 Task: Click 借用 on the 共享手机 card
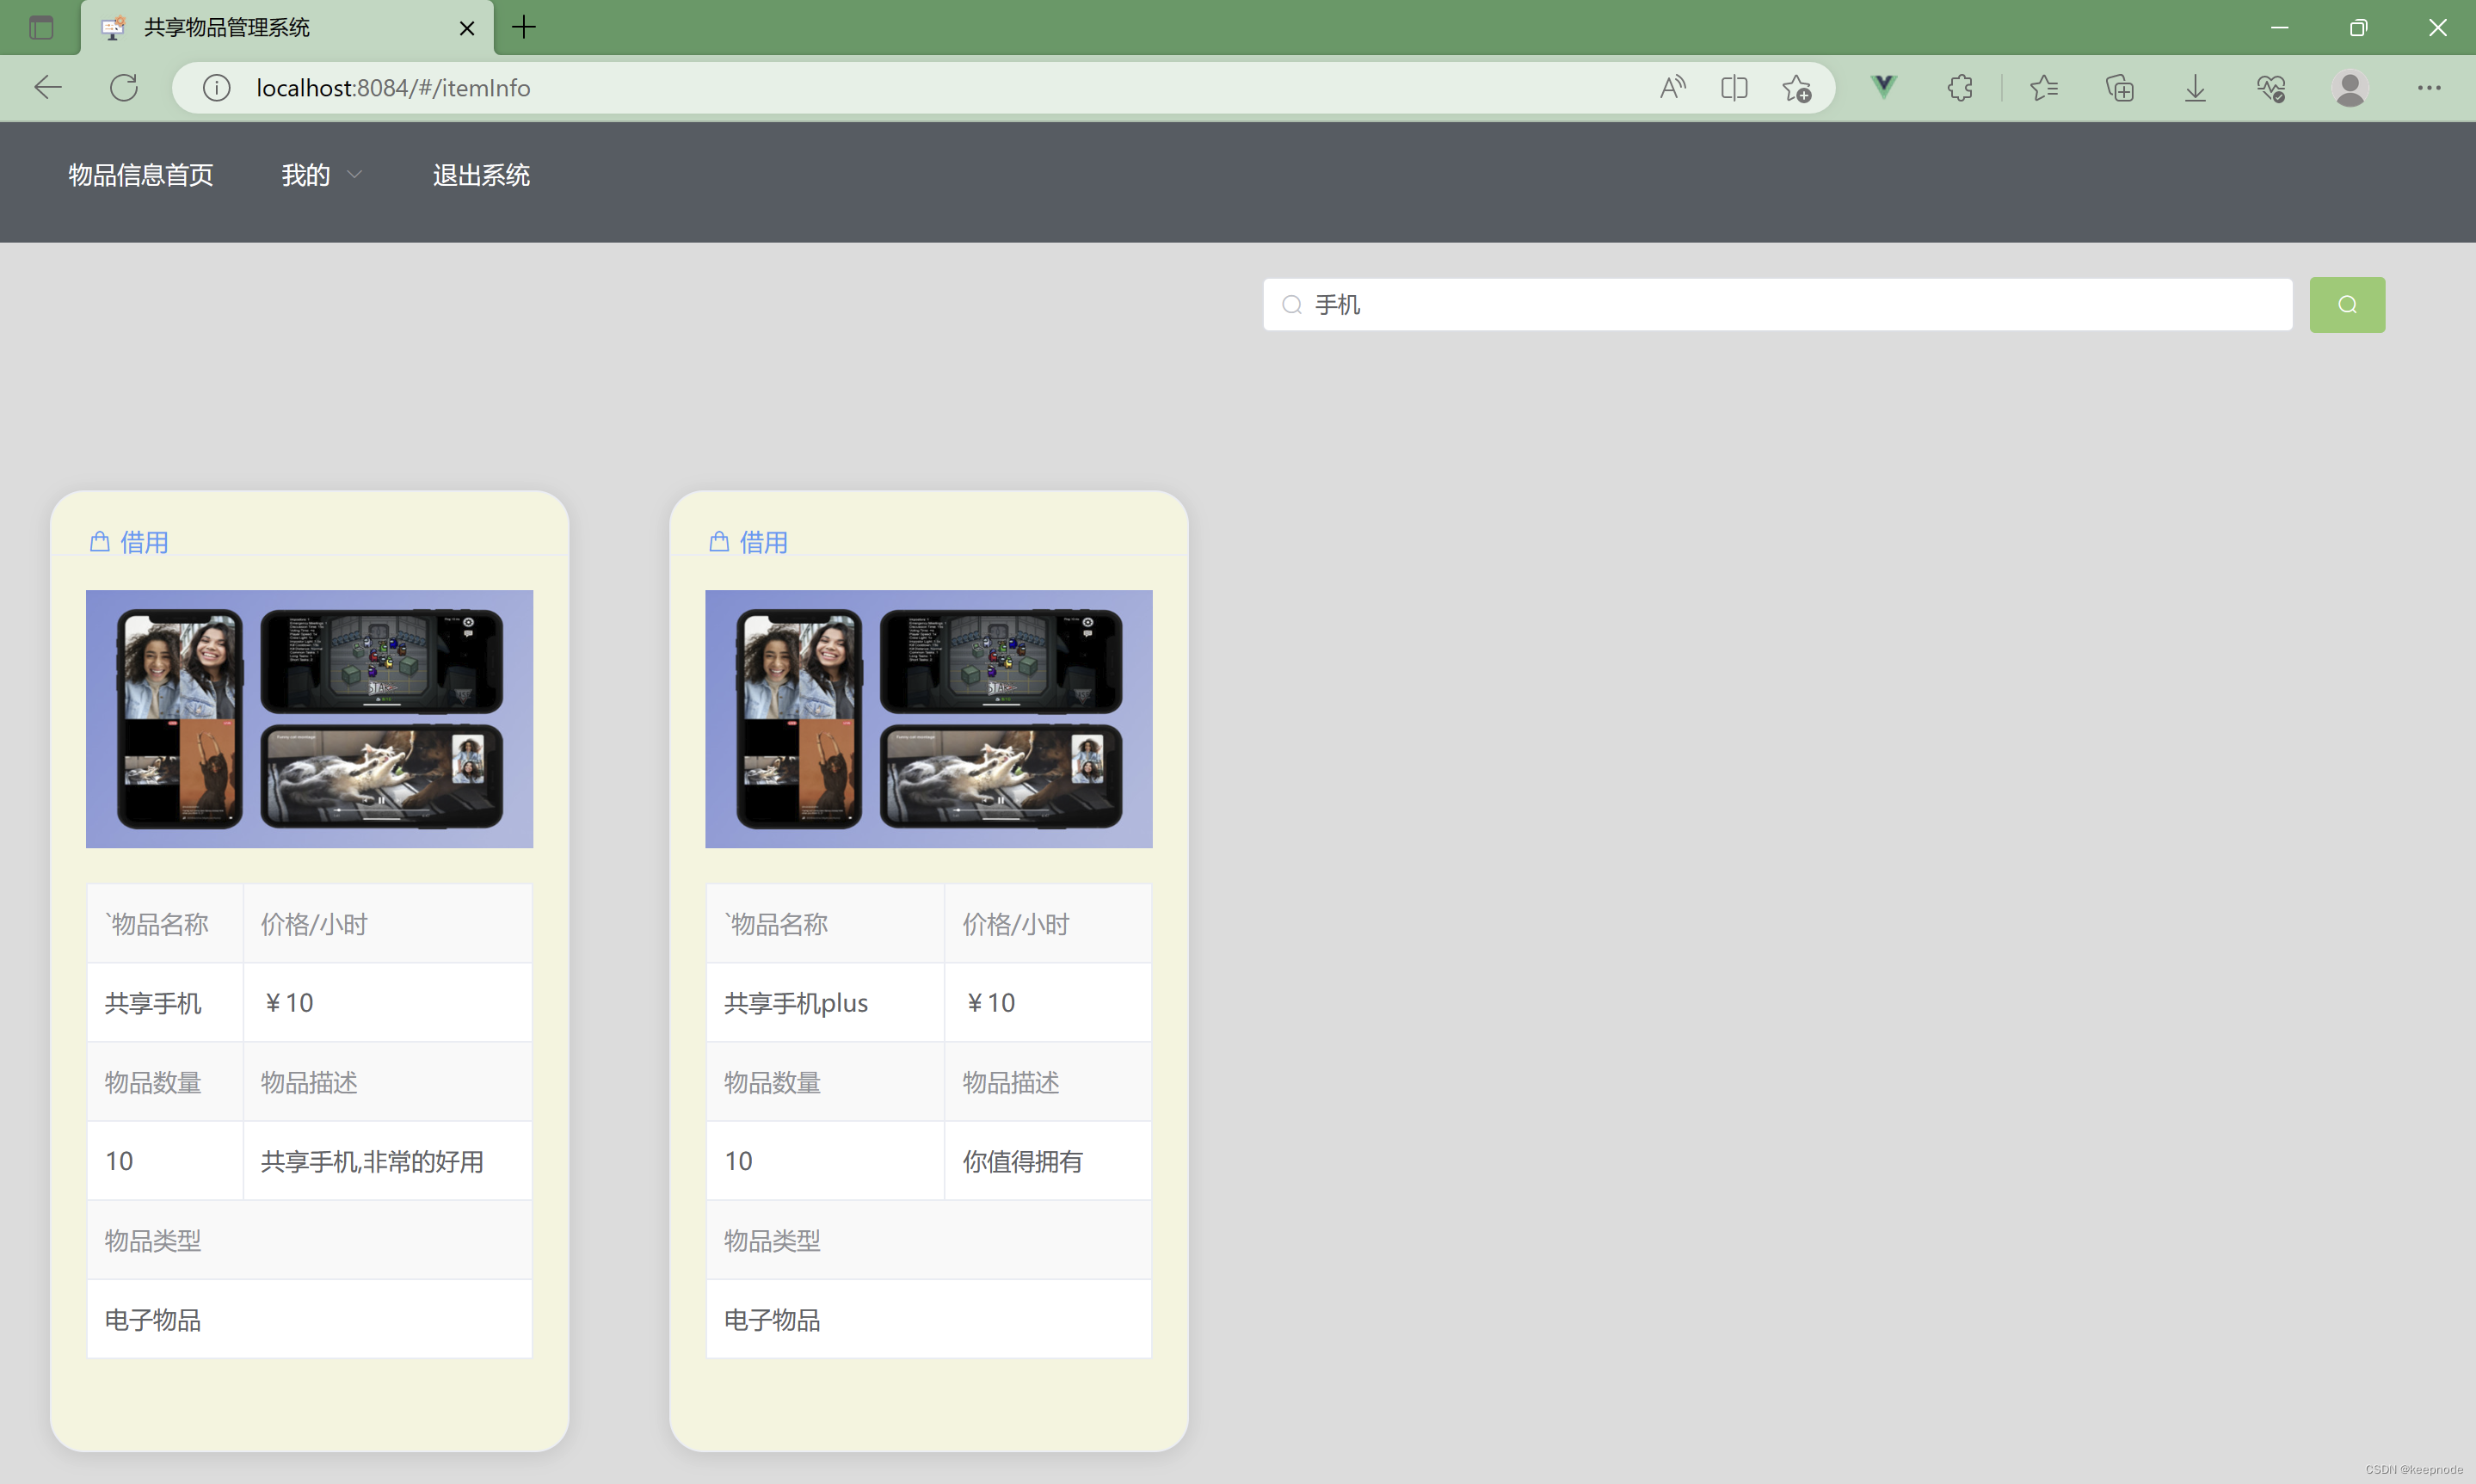click(x=144, y=542)
